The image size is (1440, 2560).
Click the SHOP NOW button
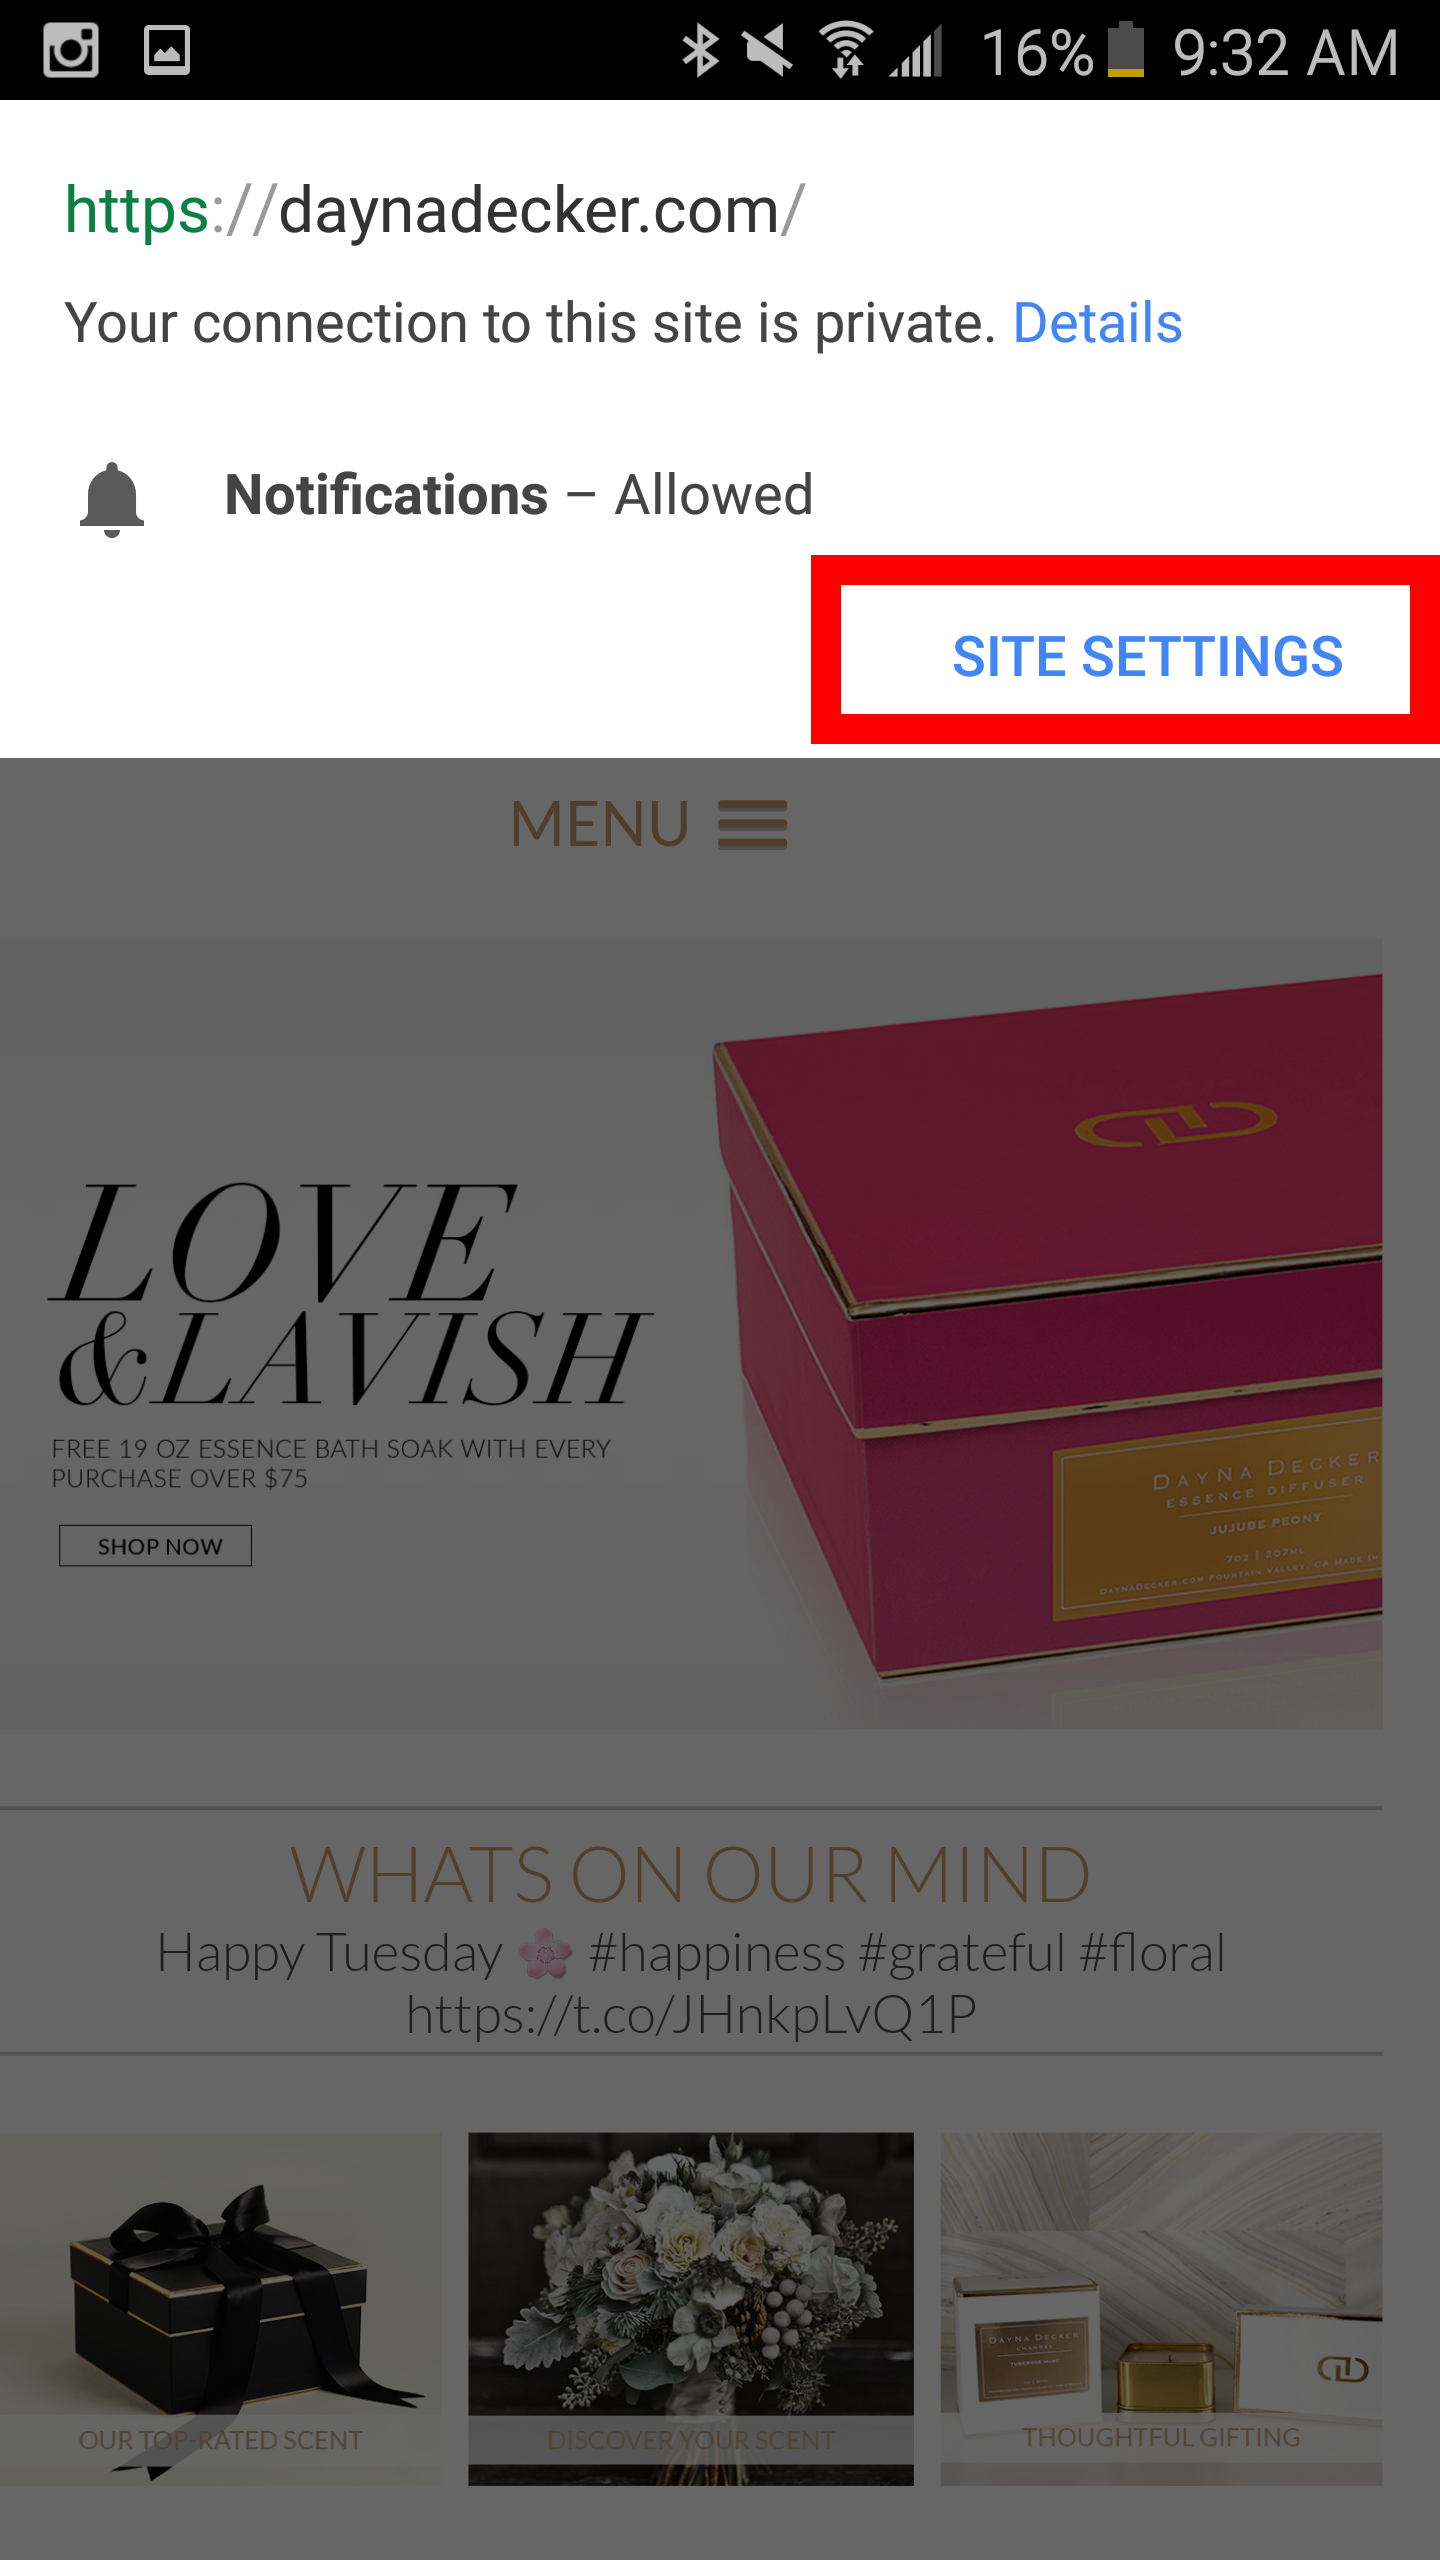point(155,1546)
